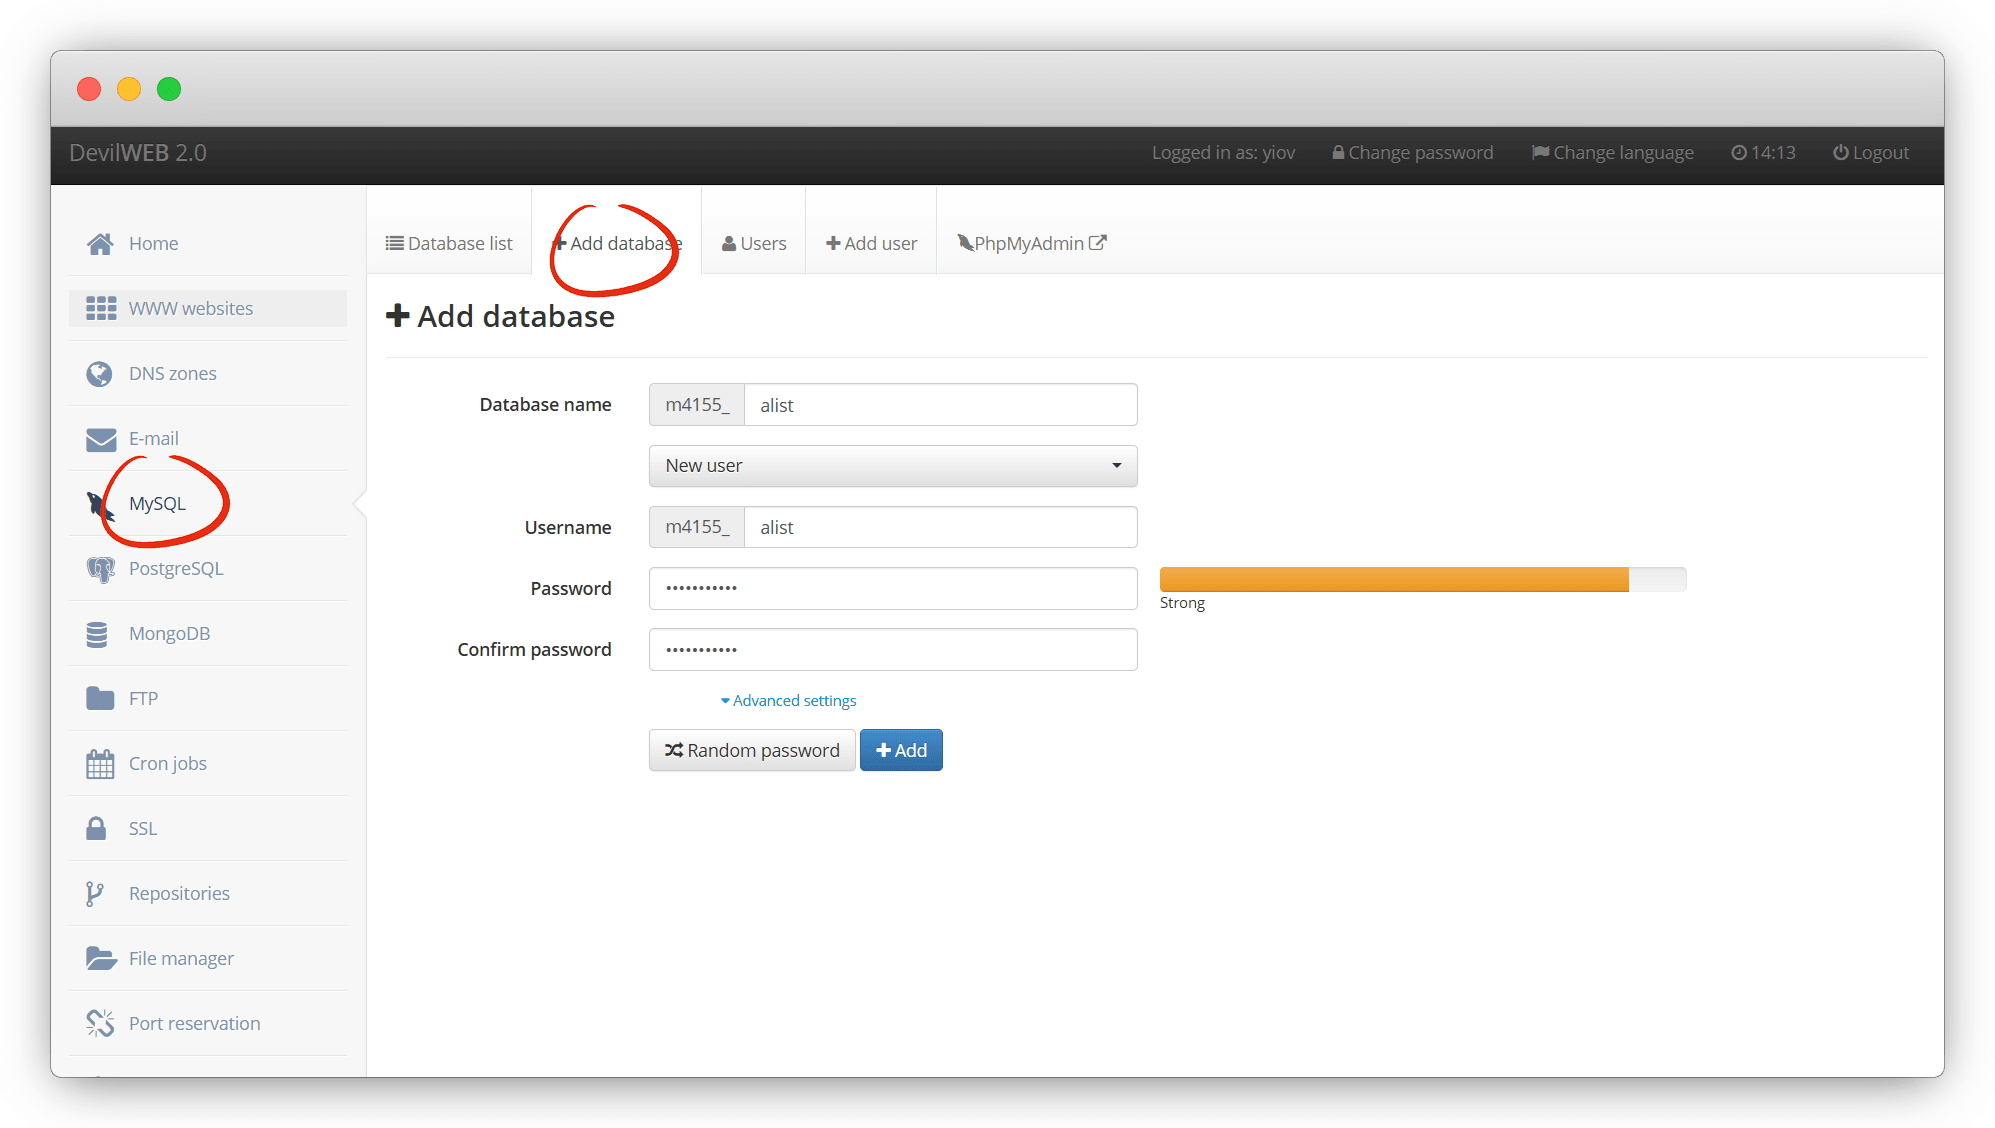1995x1128 pixels.
Task: Open MongoDB database stack icon
Action: (97, 634)
